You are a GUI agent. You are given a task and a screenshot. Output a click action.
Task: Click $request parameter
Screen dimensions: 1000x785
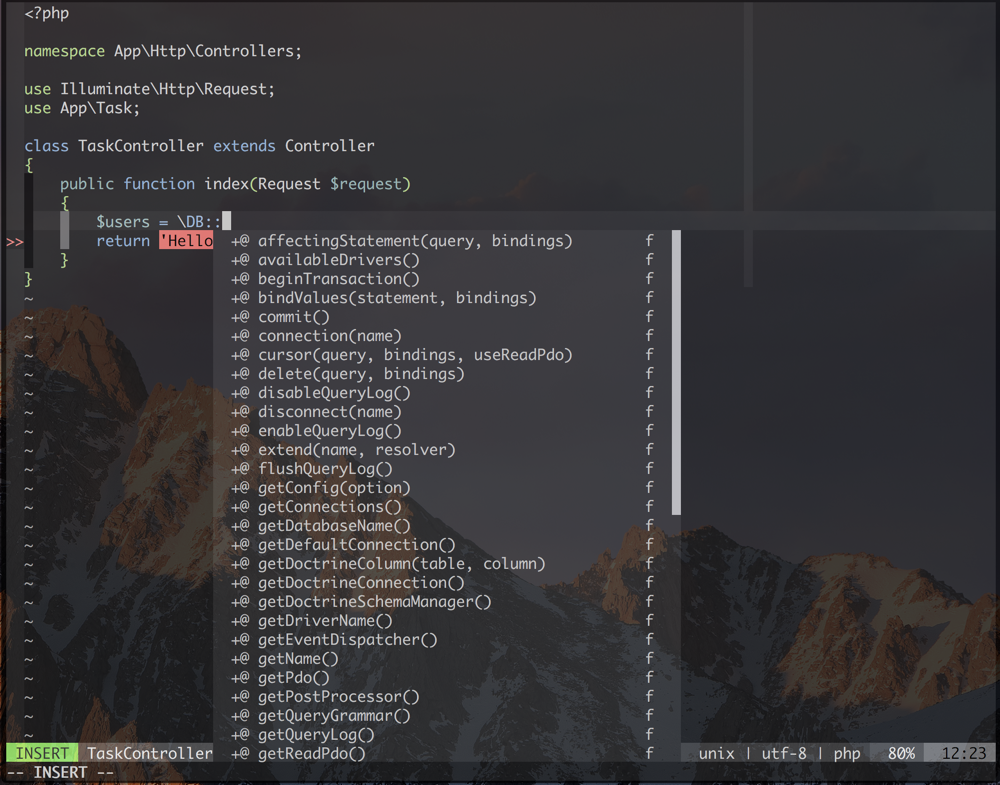click(x=366, y=184)
